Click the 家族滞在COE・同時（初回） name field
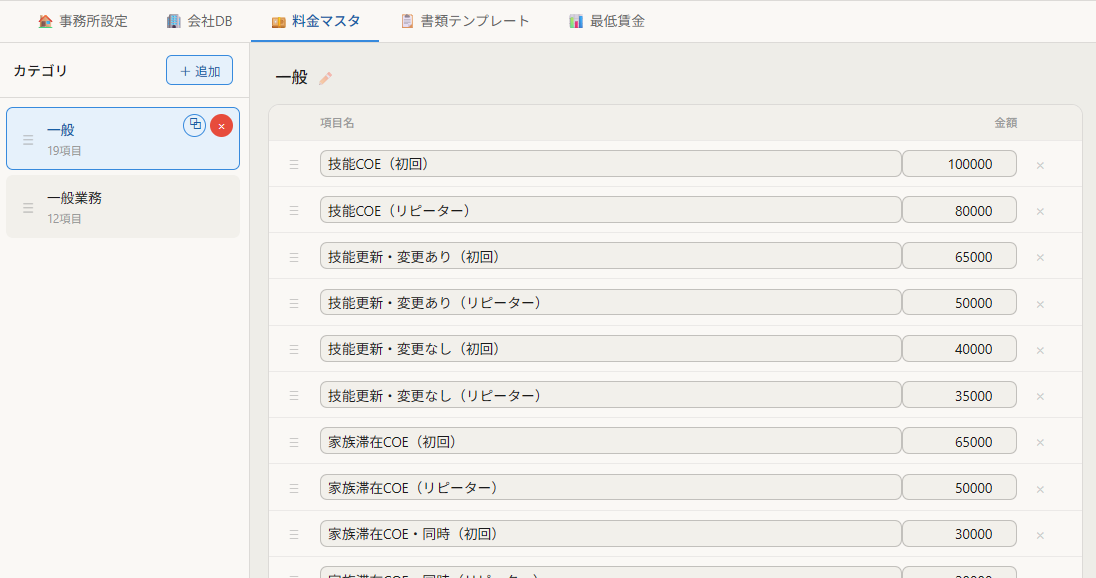This screenshot has width=1096, height=578. (x=611, y=533)
